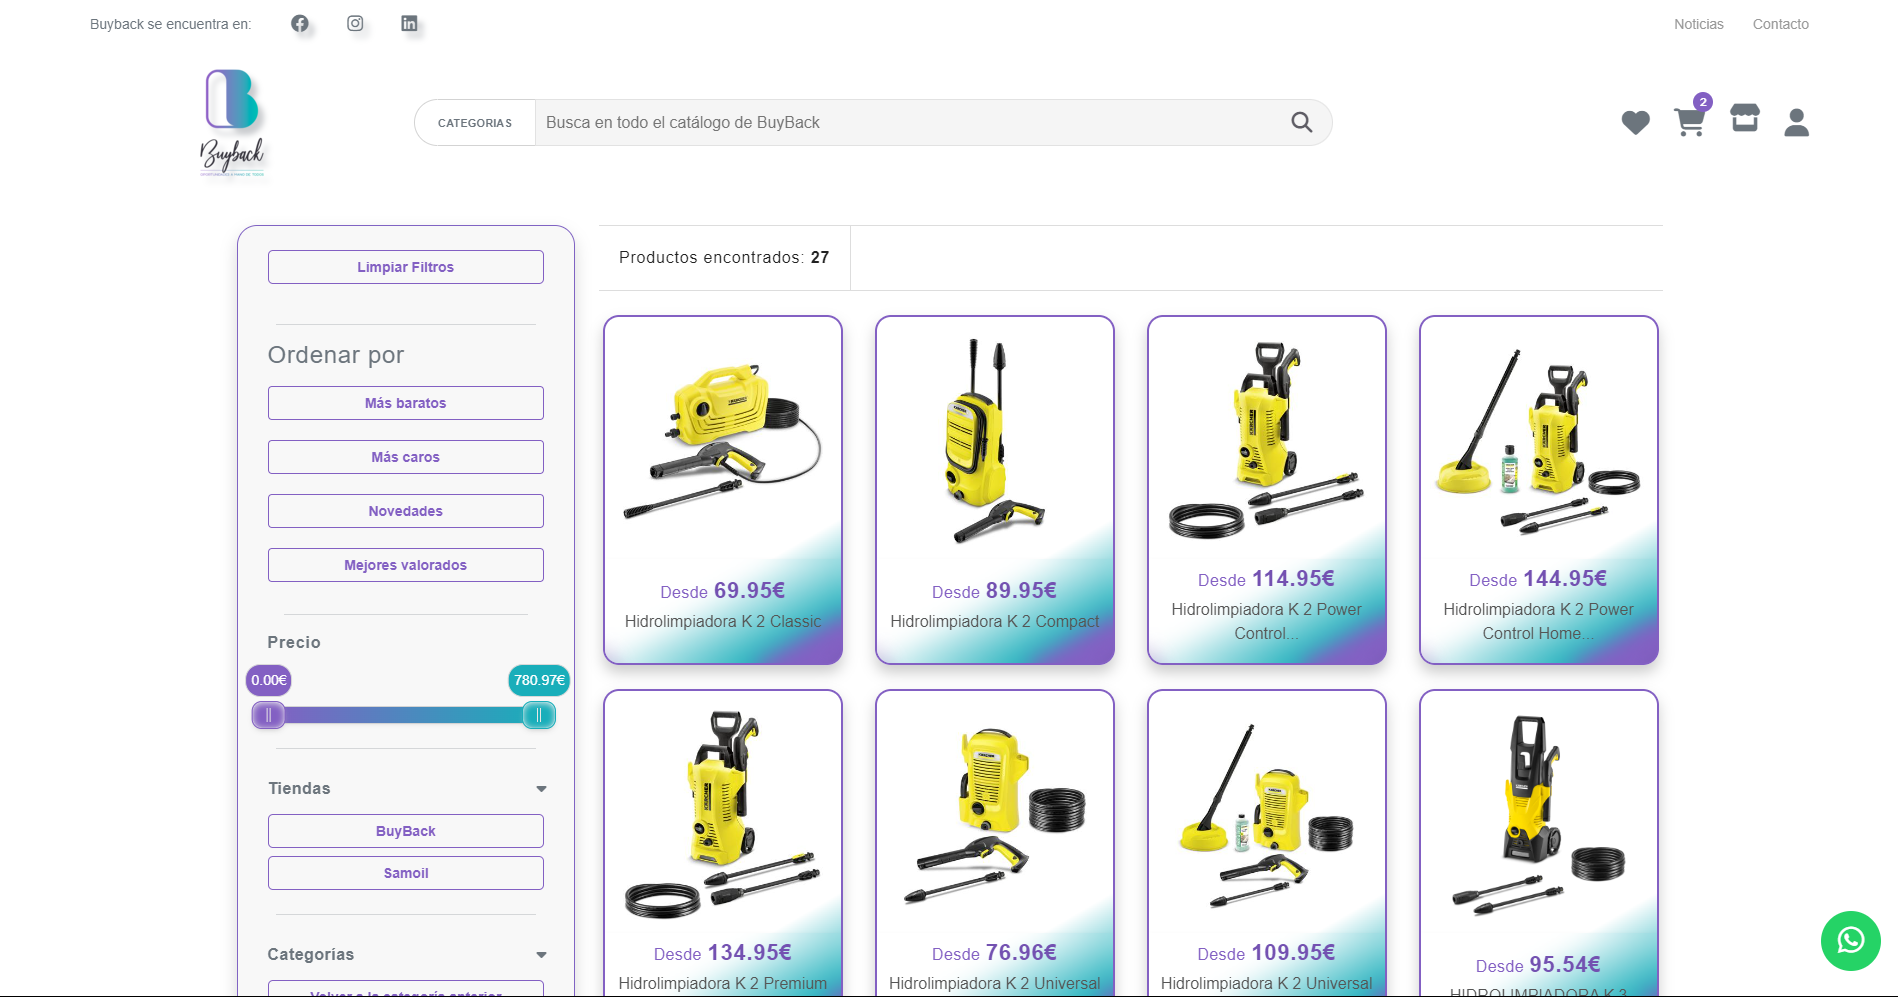Open the LinkedIn icon in the header
Image resolution: width=1898 pixels, height=997 pixels.
410,23
